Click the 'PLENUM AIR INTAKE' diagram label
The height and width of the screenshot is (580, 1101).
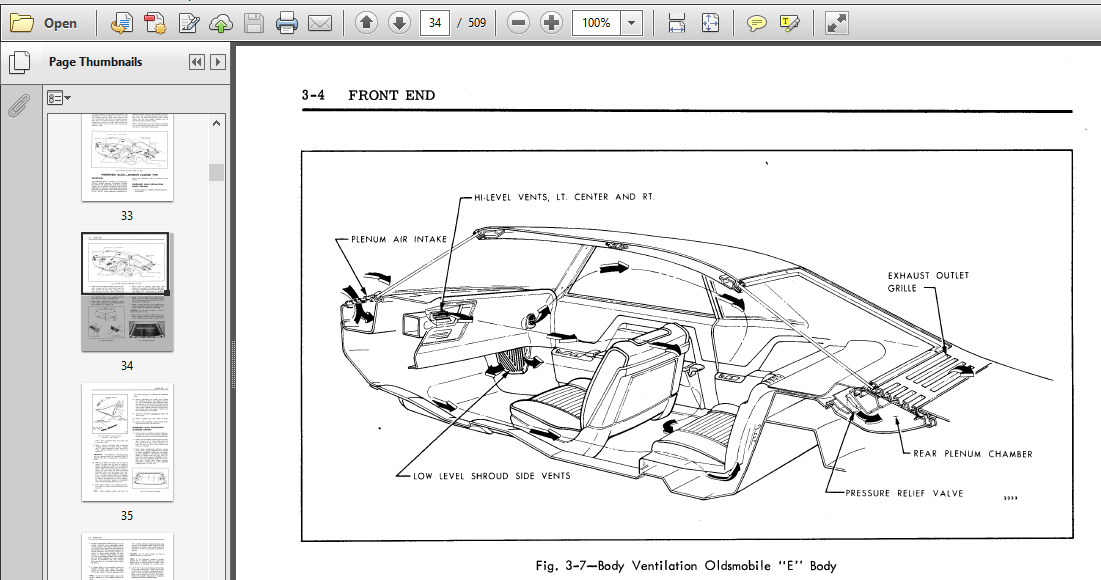(399, 239)
